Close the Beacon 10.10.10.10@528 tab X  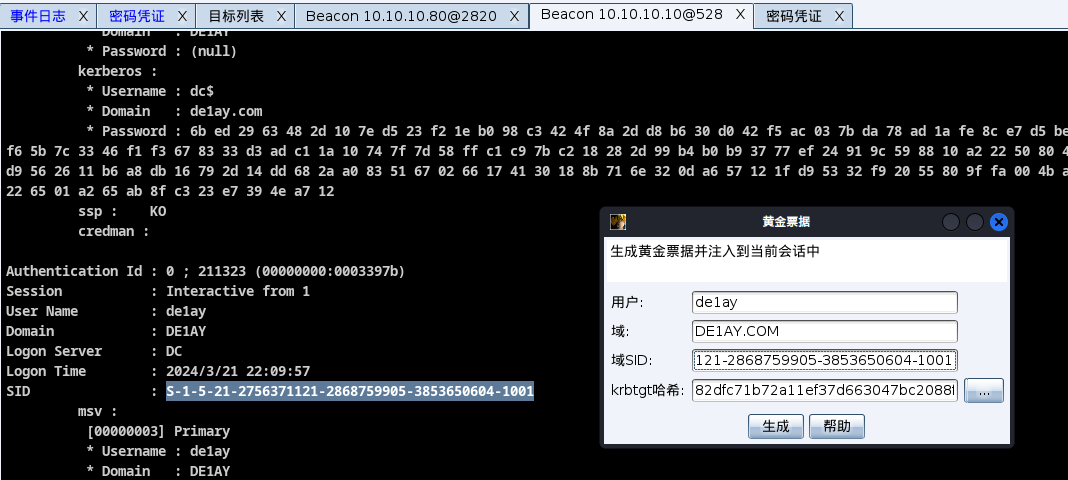pyautogui.click(x=740, y=14)
